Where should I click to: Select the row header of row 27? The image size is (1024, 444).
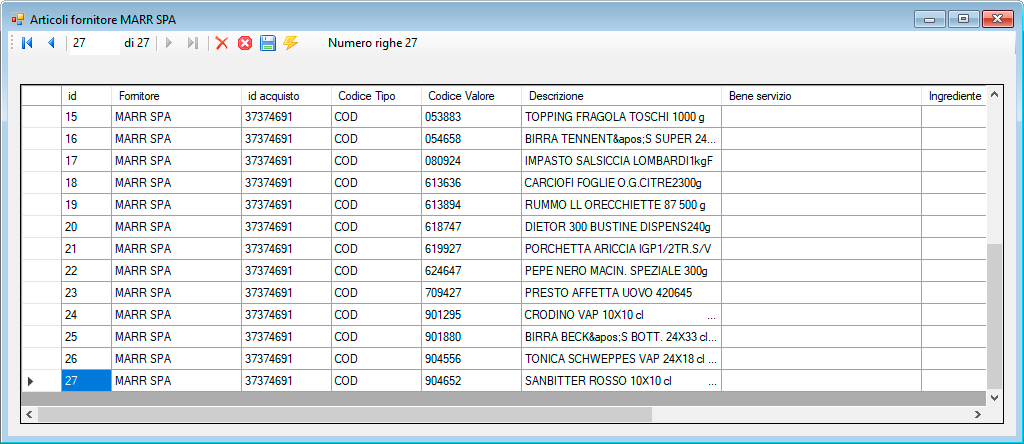click(41, 381)
